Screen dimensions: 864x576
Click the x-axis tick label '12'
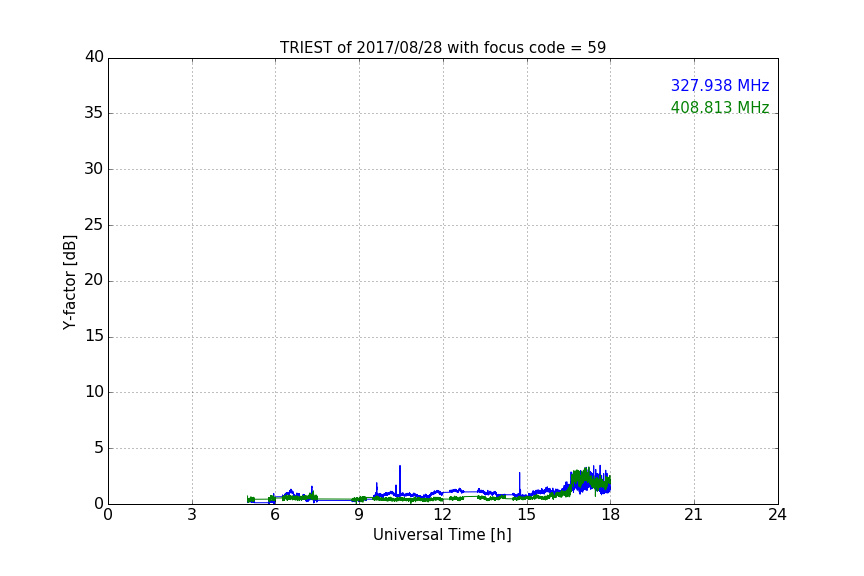pyautogui.click(x=443, y=515)
